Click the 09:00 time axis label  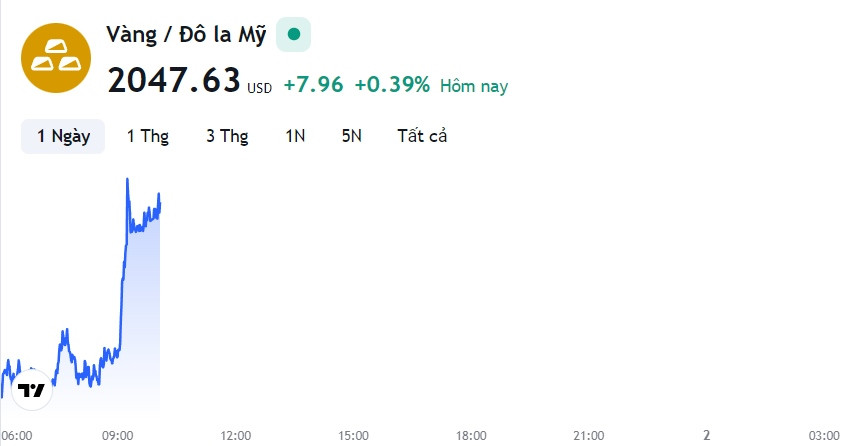coord(118,435)
